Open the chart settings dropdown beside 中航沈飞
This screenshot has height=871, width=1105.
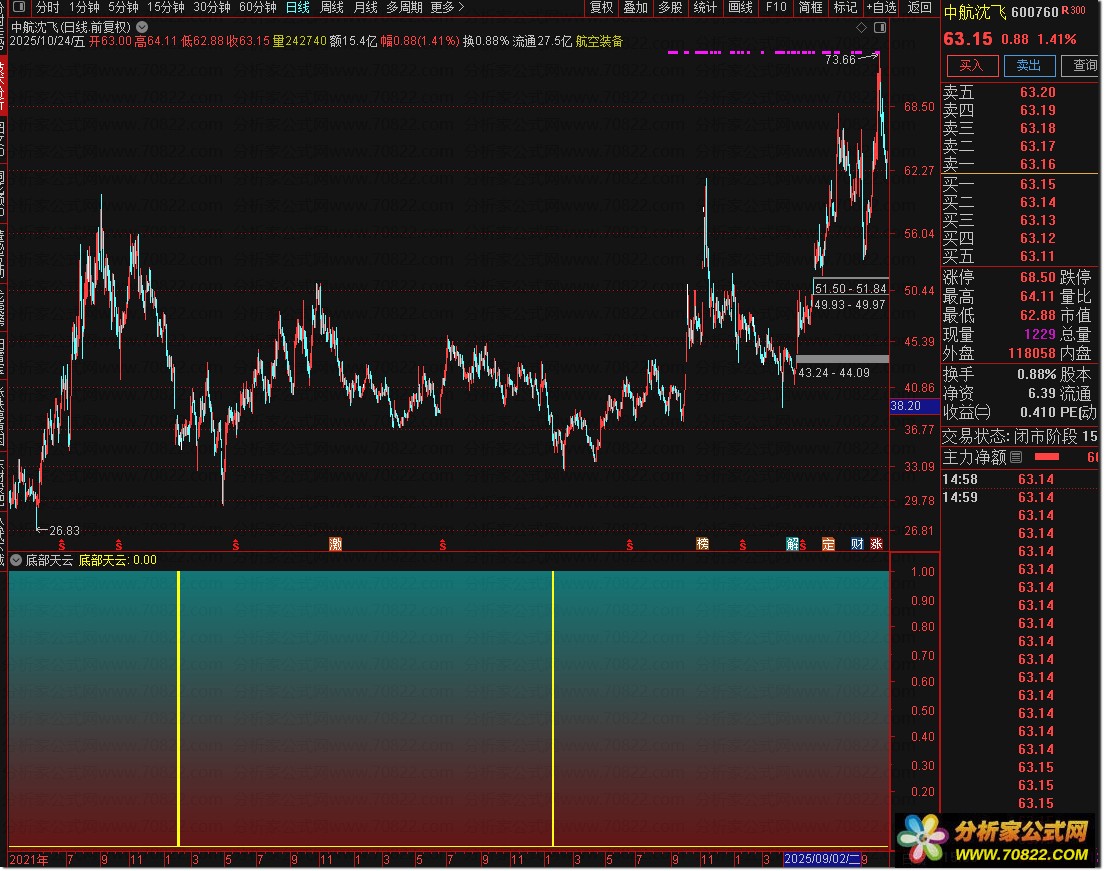[142, 27]
